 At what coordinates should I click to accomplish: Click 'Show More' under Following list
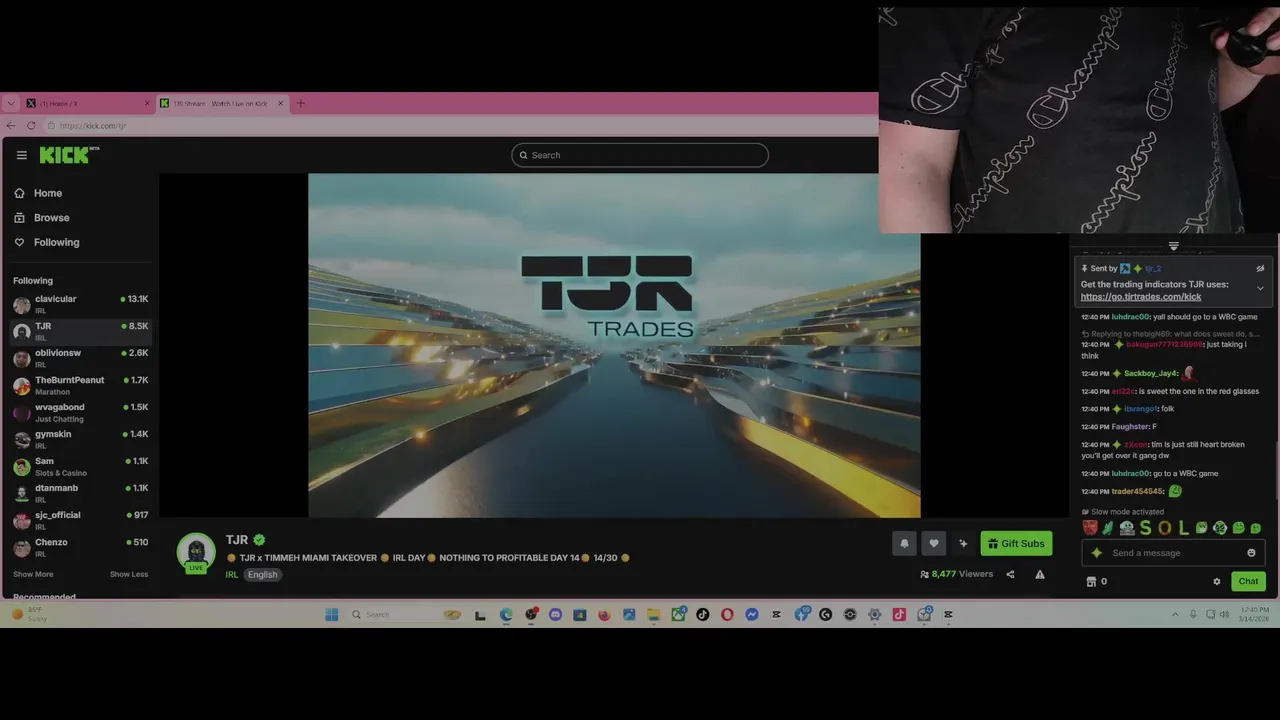tap(33, 574)
